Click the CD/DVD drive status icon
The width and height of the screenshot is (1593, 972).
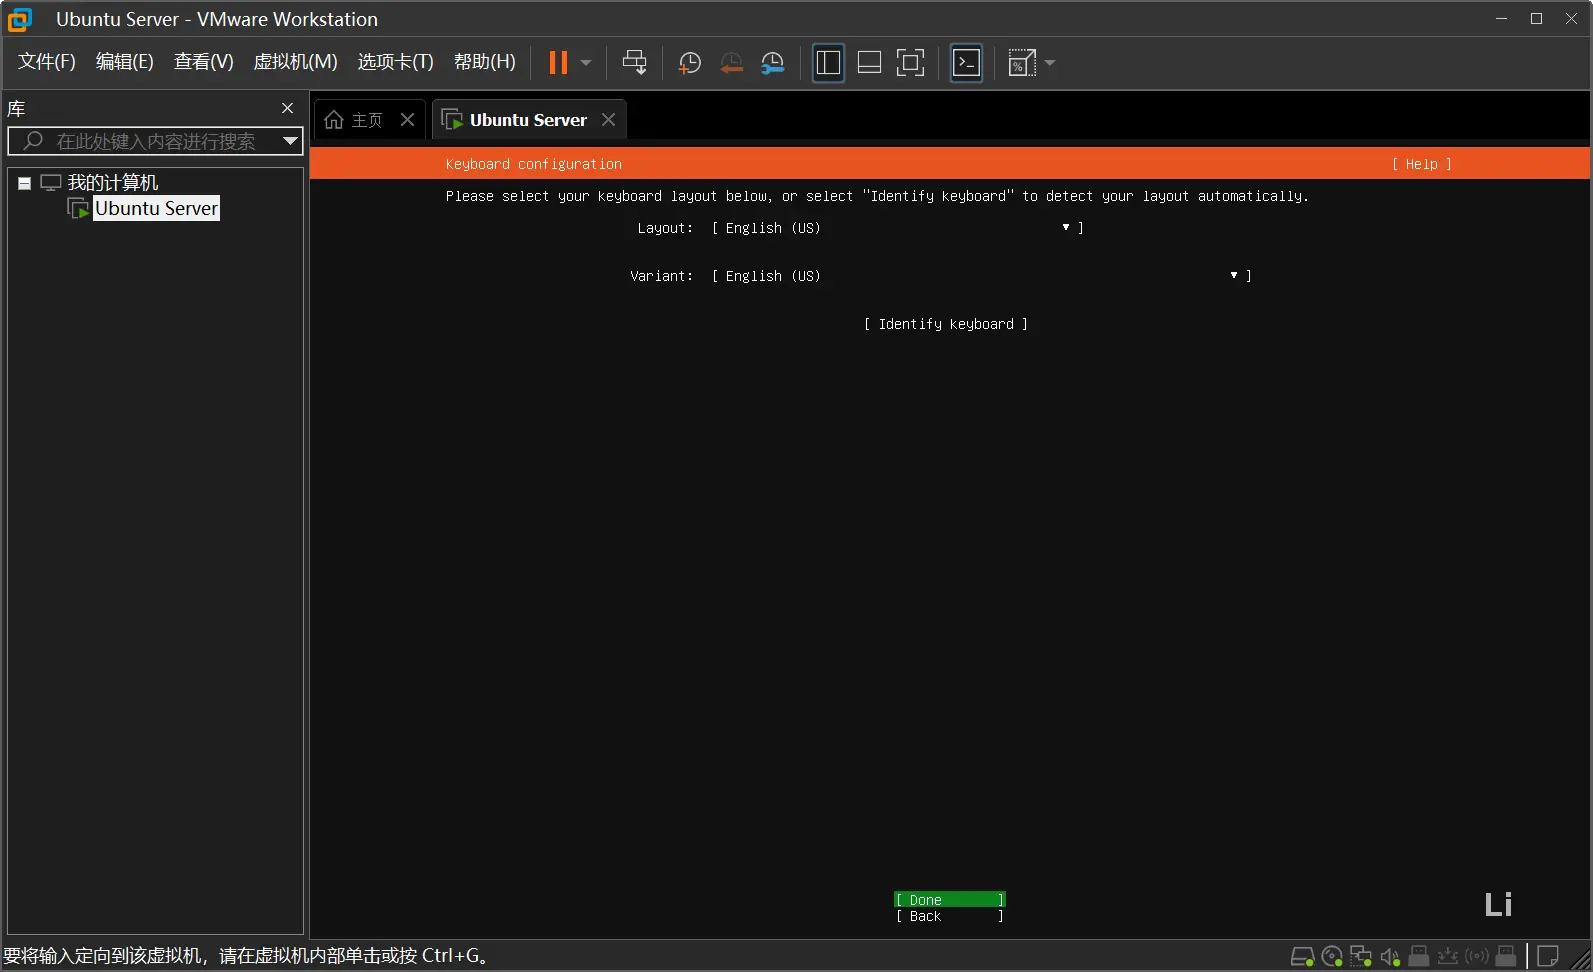tap(1332, 957)
